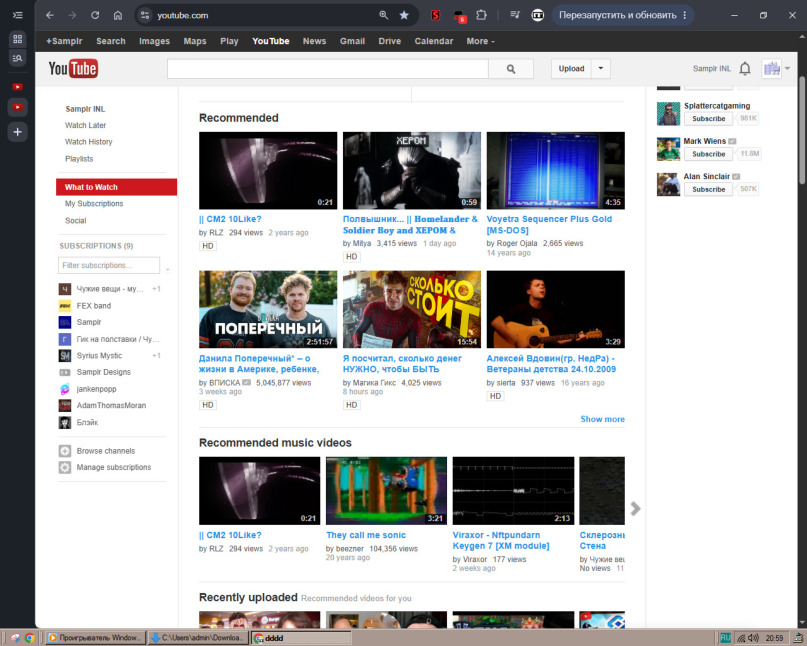Open Playlists in sidebar

coord(79,159)
